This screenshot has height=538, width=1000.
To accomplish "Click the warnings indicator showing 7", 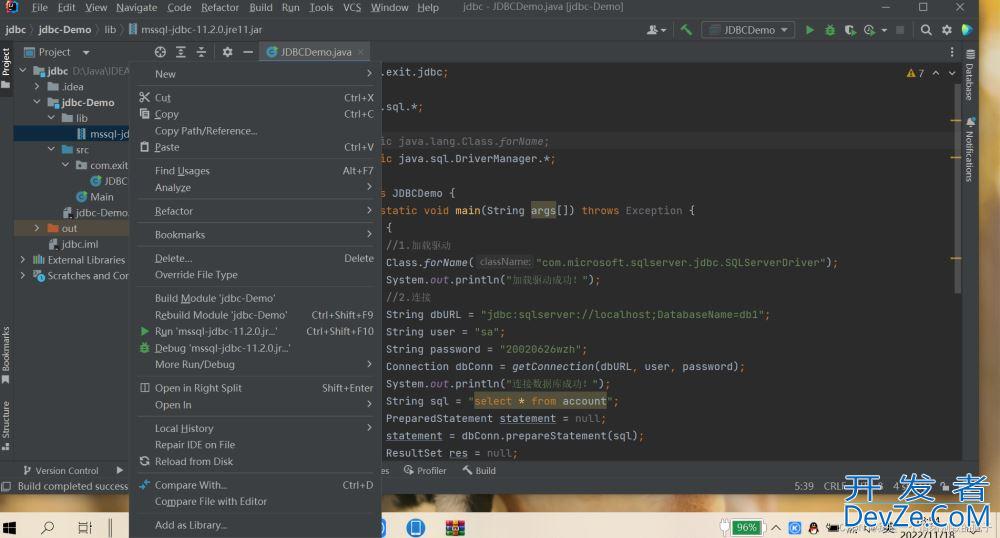I will 915,73.
